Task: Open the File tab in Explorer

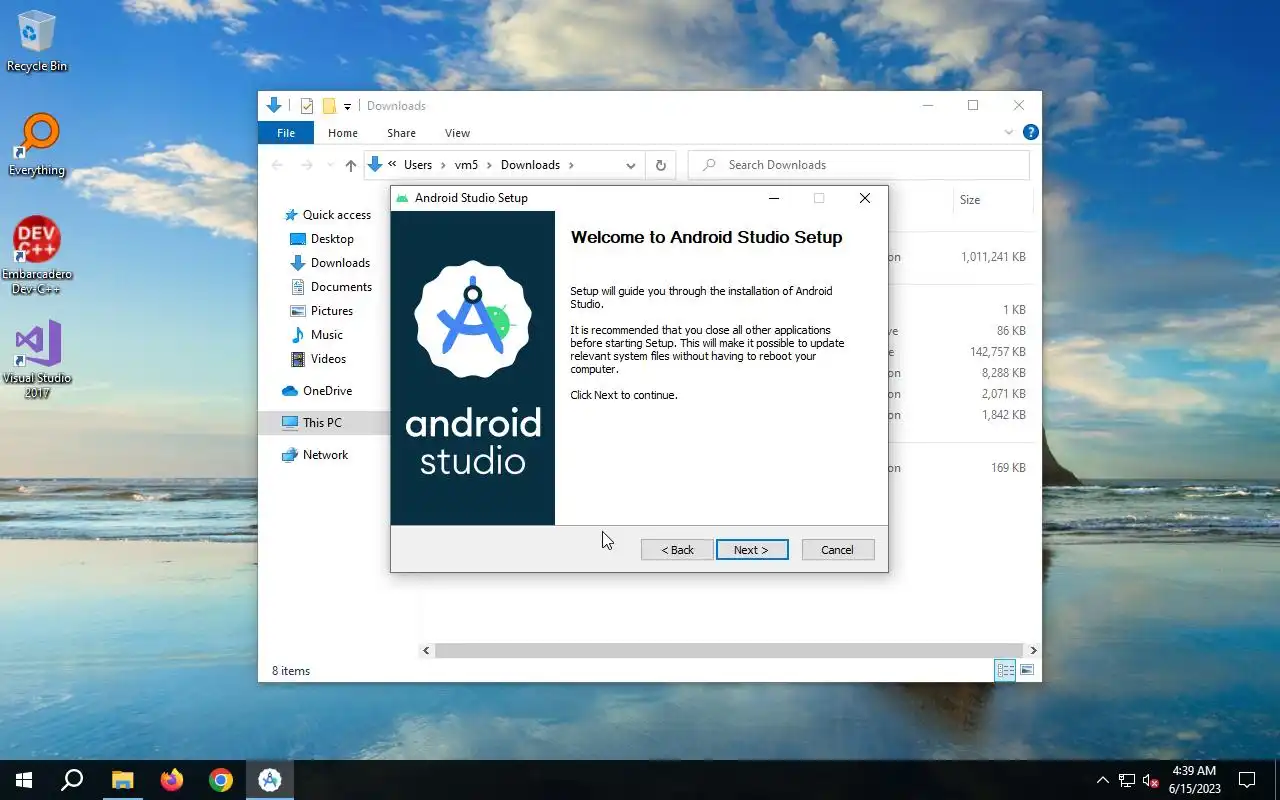Action: 286,133
